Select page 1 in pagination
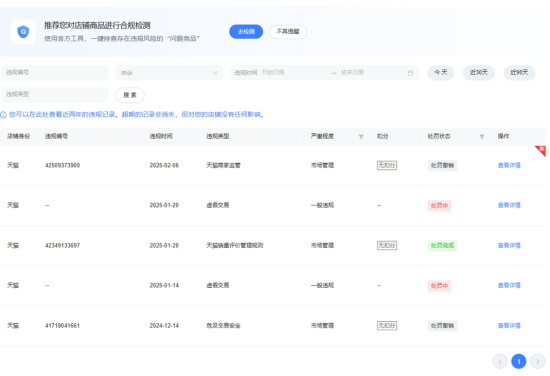 tap(518, 362)
